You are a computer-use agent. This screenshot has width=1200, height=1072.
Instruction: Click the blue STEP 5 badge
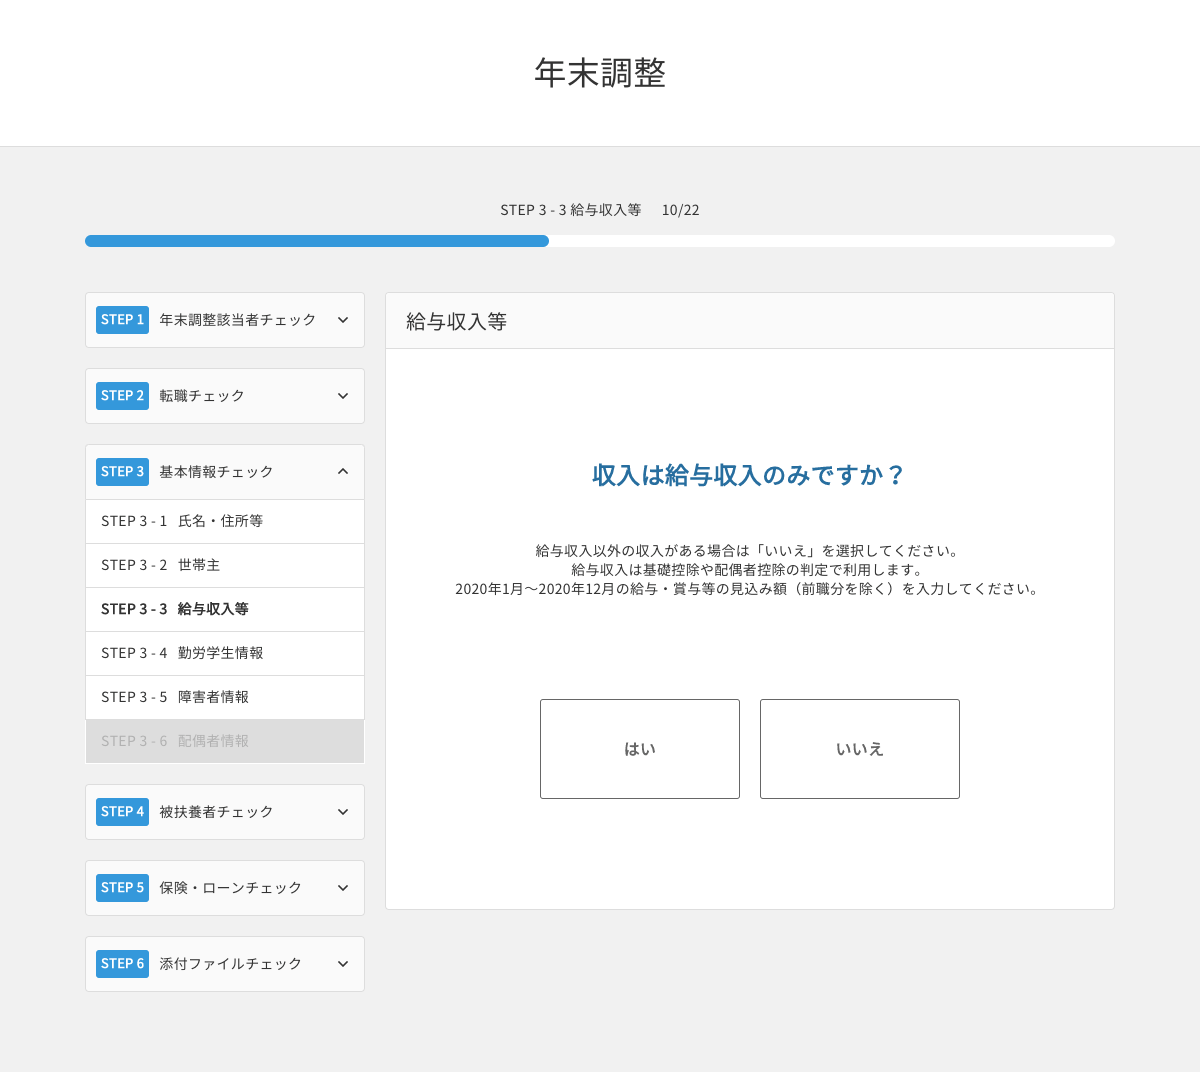pos(122,888)
